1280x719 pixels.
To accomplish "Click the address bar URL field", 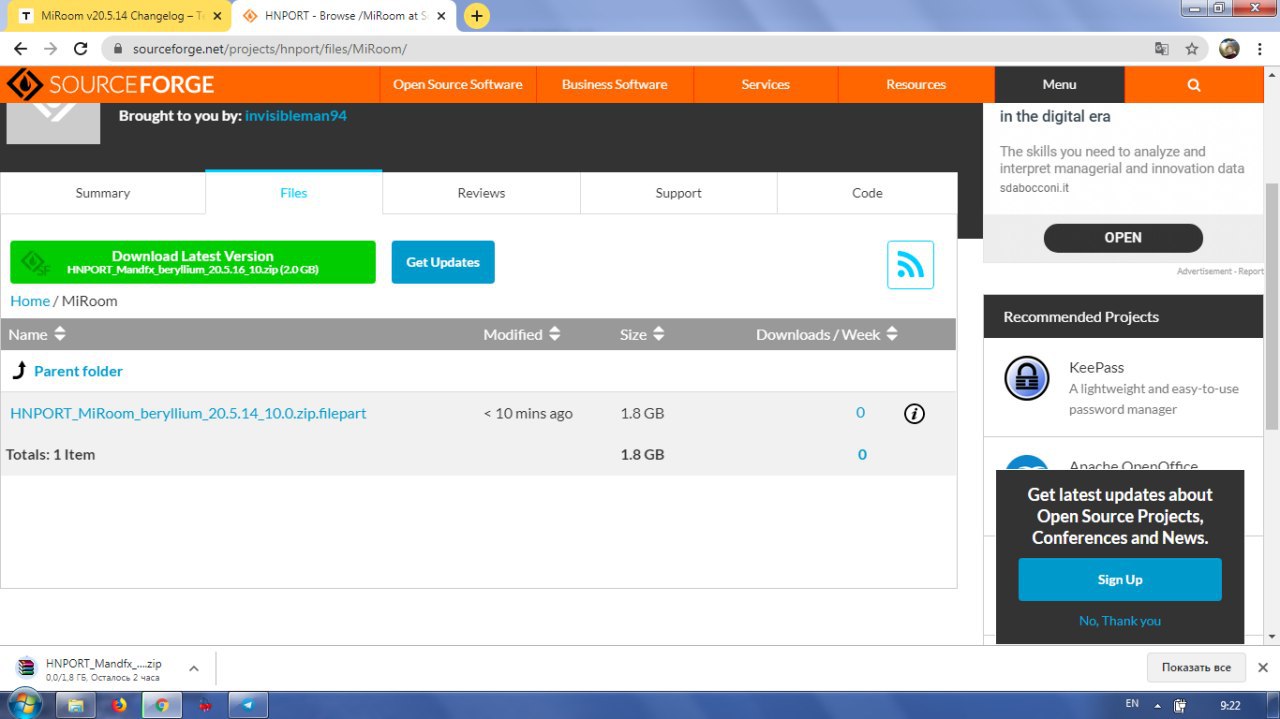I will point(630,49).
